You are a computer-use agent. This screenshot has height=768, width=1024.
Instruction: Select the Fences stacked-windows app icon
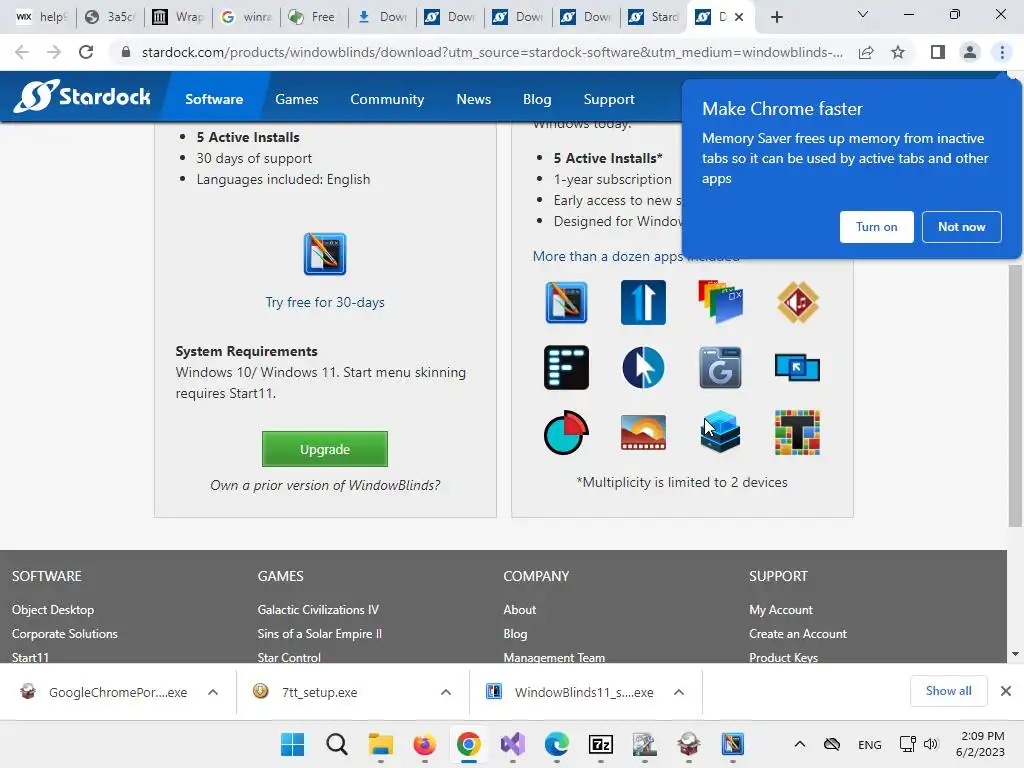click(x=720, y=302)
